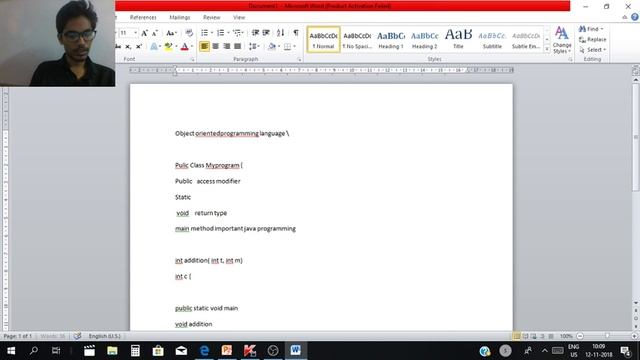Apply the No Spacing style
640x360 pixels.
[x=357, y=40]
